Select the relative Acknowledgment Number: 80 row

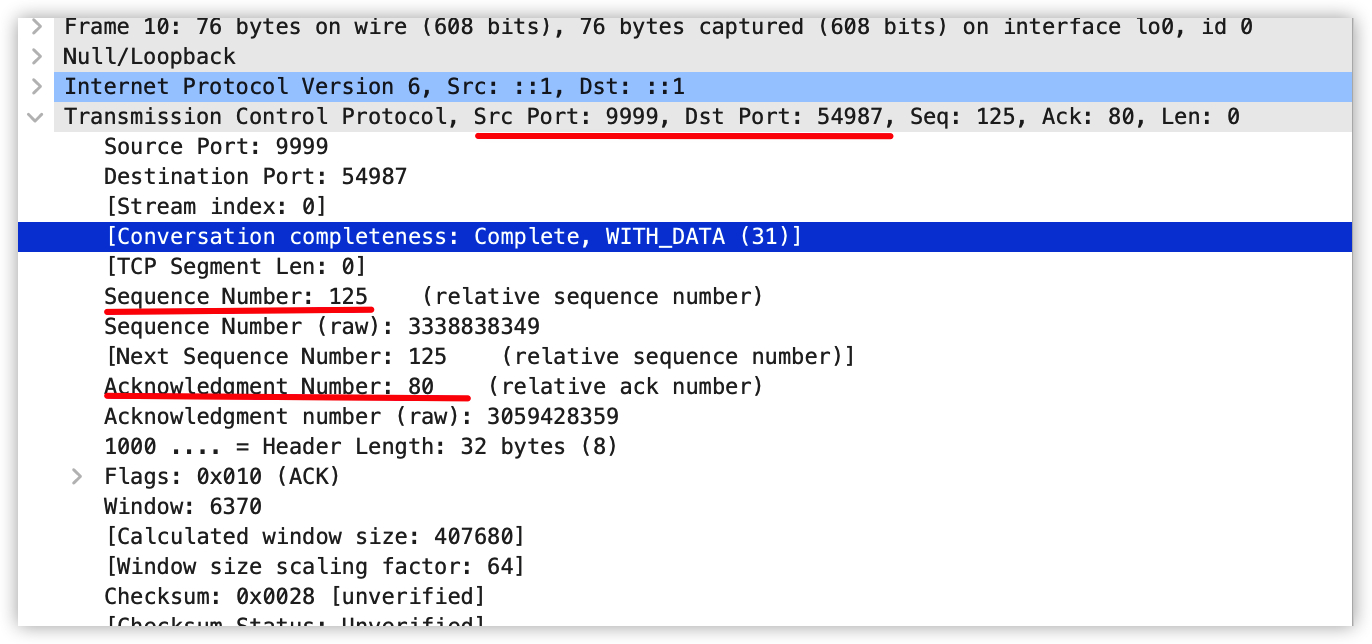point(269,387)
